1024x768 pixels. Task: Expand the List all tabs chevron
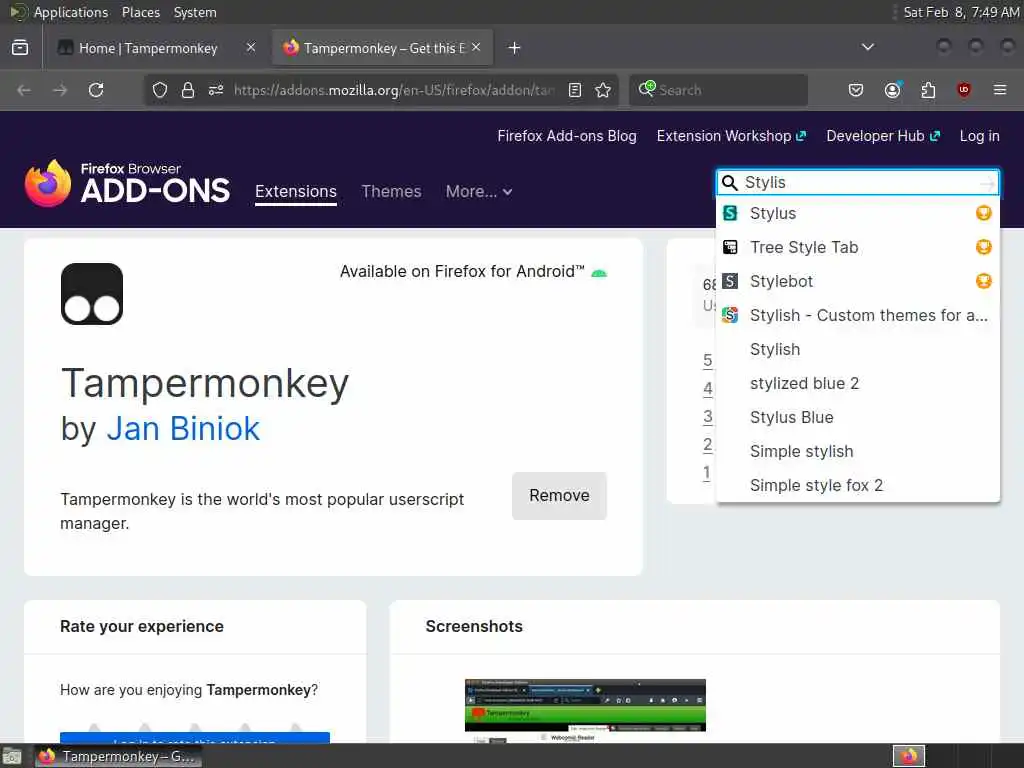pos(868,47)
